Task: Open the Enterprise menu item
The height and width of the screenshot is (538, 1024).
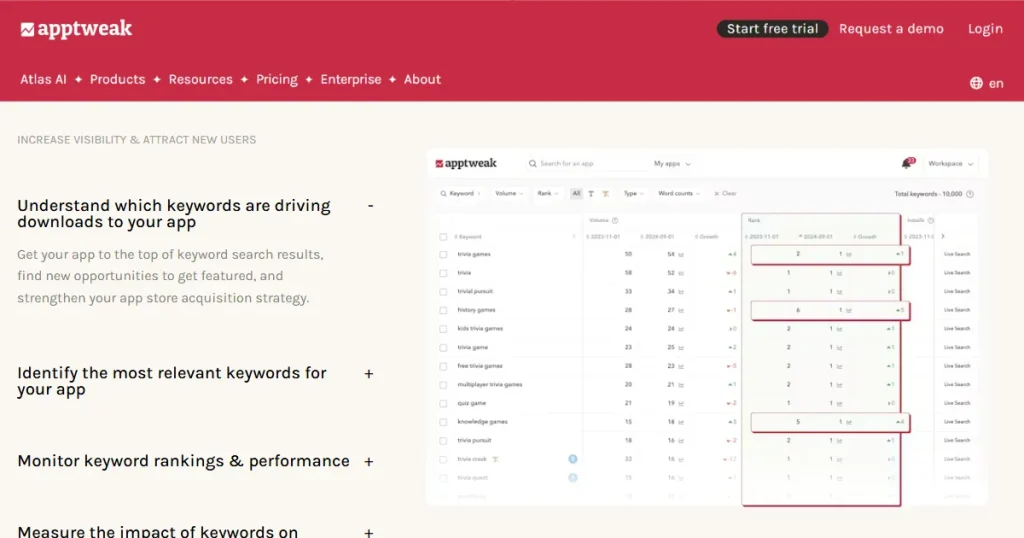Action: (x=351, y=80)
